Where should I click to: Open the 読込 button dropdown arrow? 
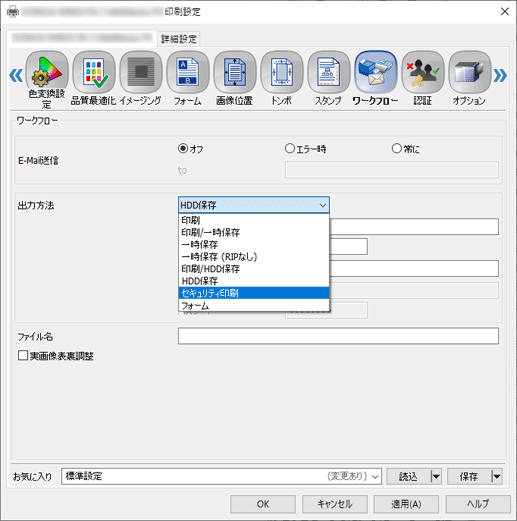(436, 476)
